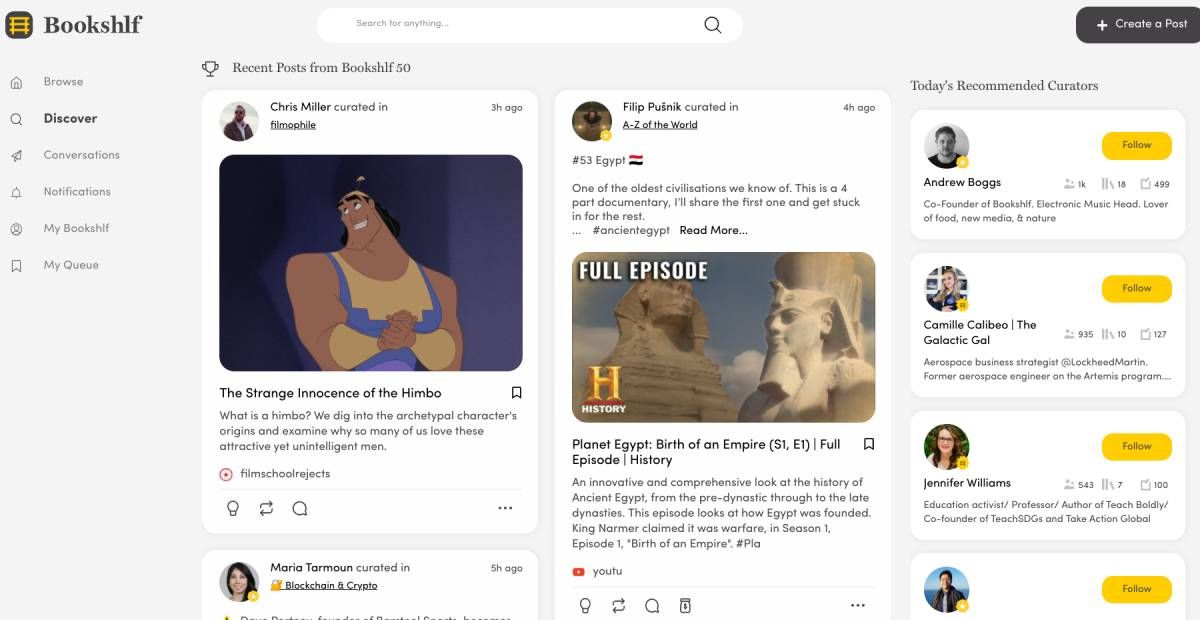Click the repost icon on Planet Egypt post
The width and height of the screenshot is (1200, 620).
(619, 605)
